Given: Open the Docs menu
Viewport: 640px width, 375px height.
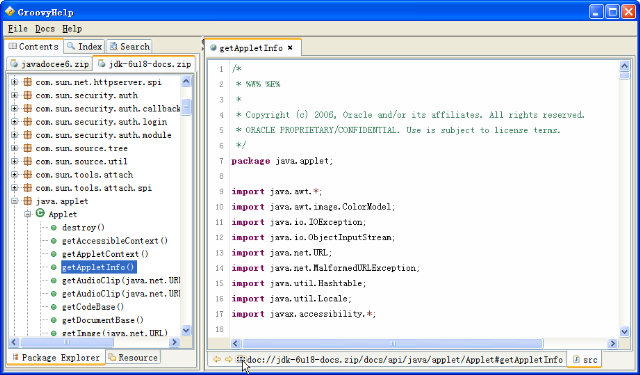Looking at the screenshot, I should [45, 29].
